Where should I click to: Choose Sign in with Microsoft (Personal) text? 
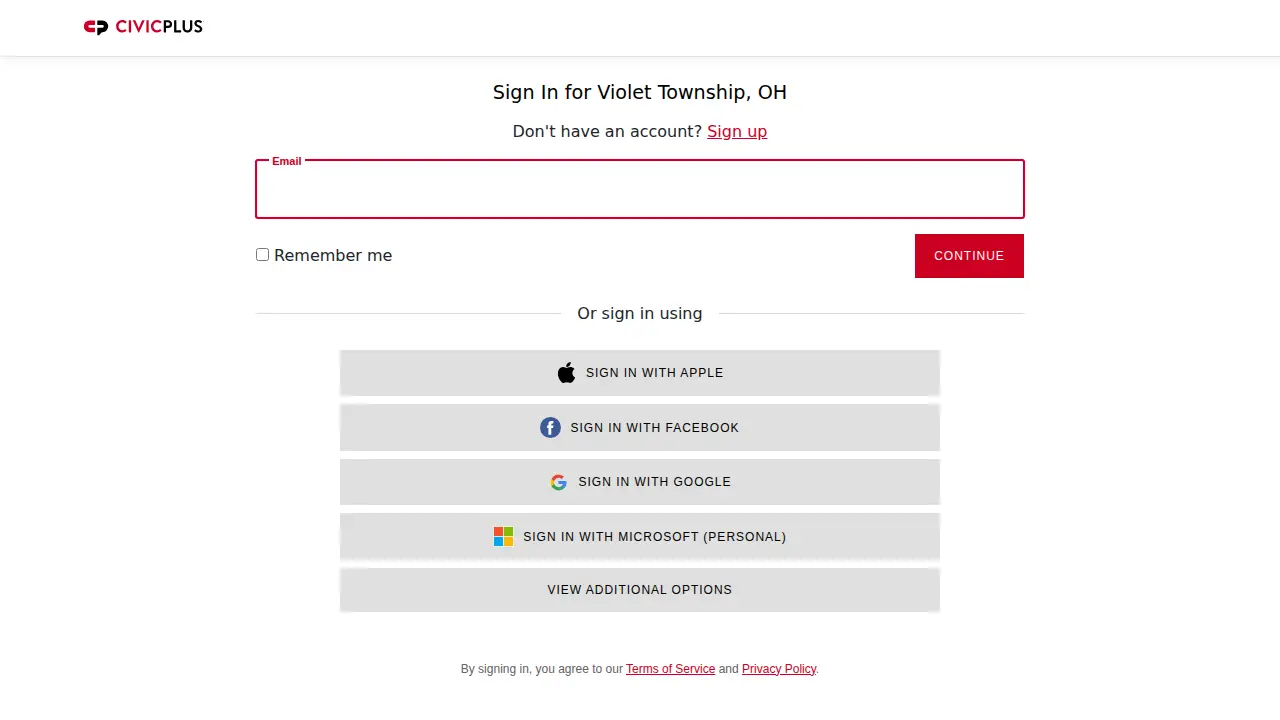[x=654, y=537]
